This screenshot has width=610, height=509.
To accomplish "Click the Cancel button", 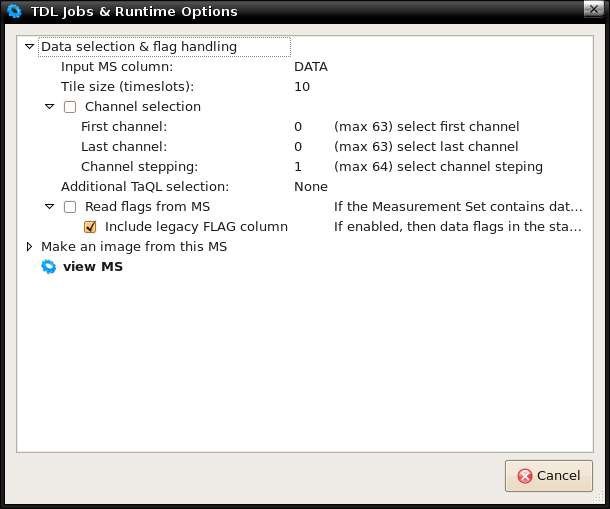I will [549, 476].
